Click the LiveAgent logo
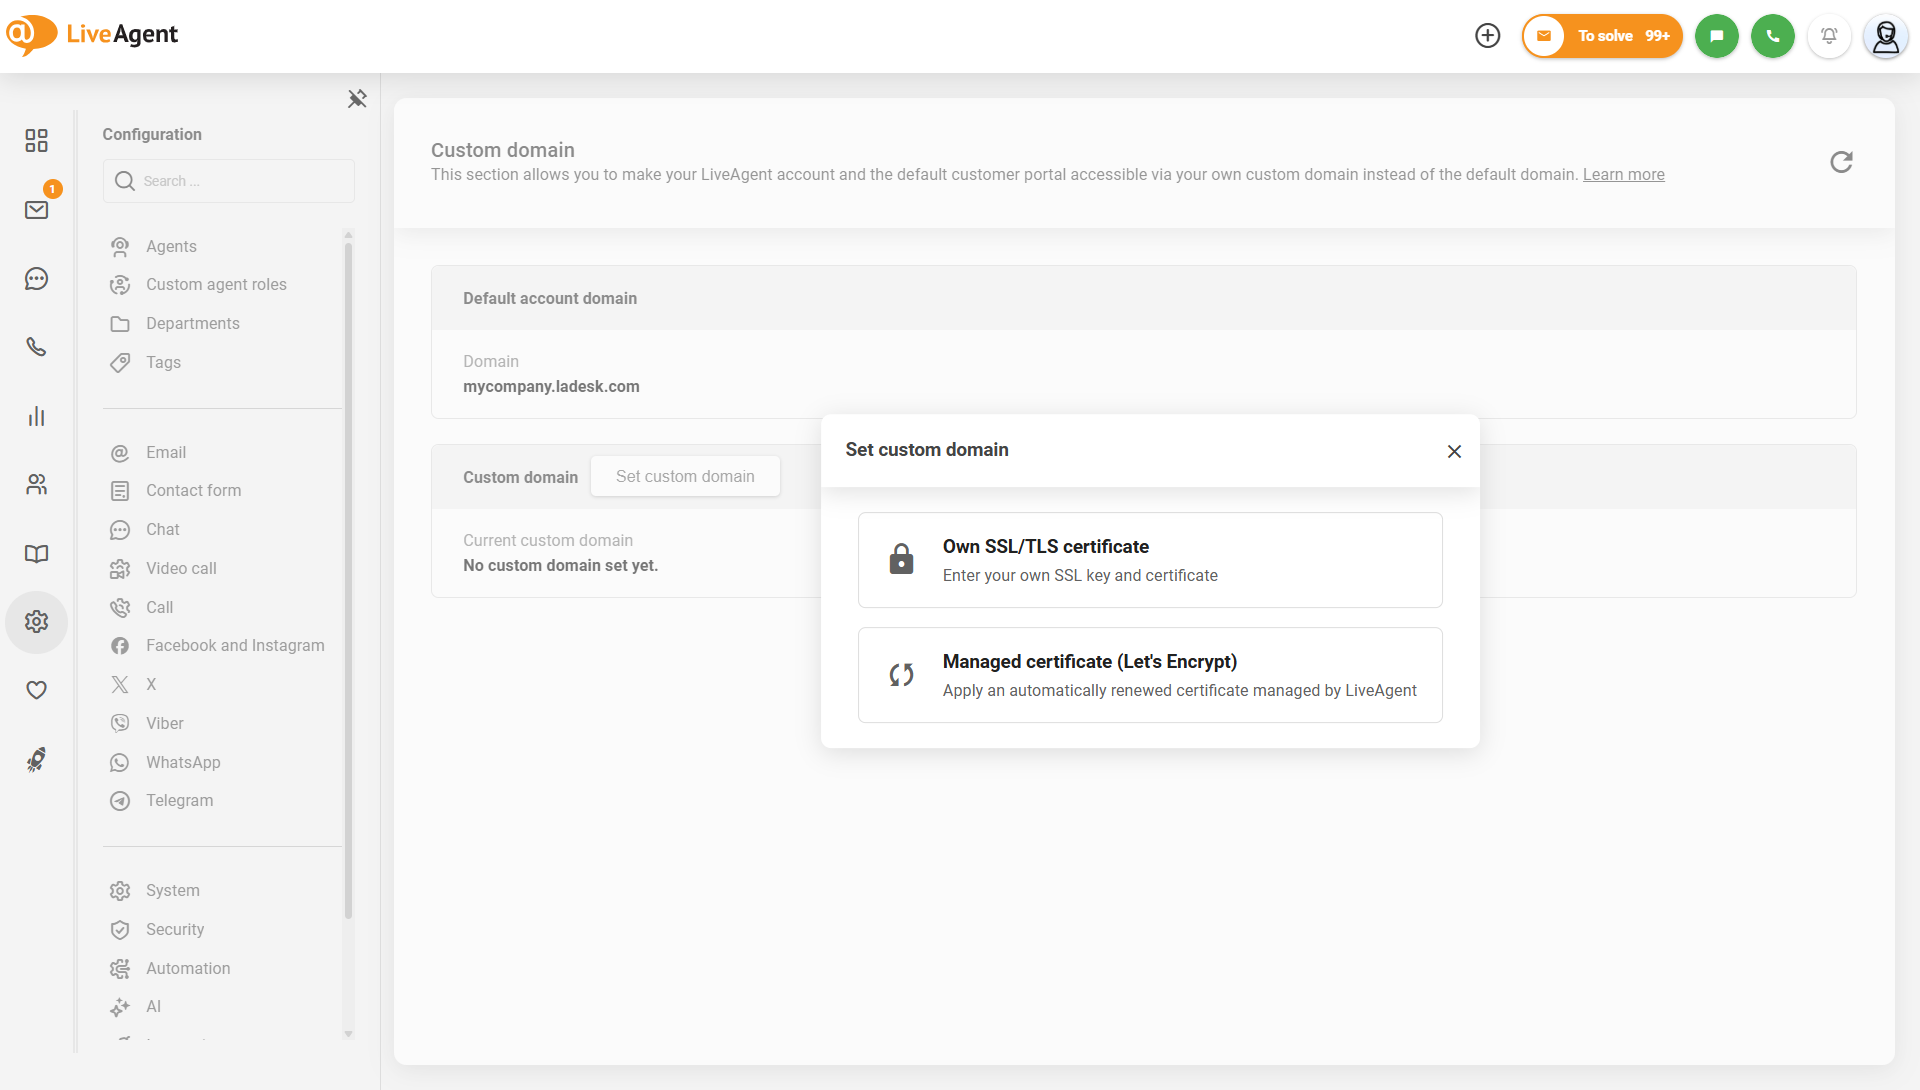 click(x=92, y=35)
